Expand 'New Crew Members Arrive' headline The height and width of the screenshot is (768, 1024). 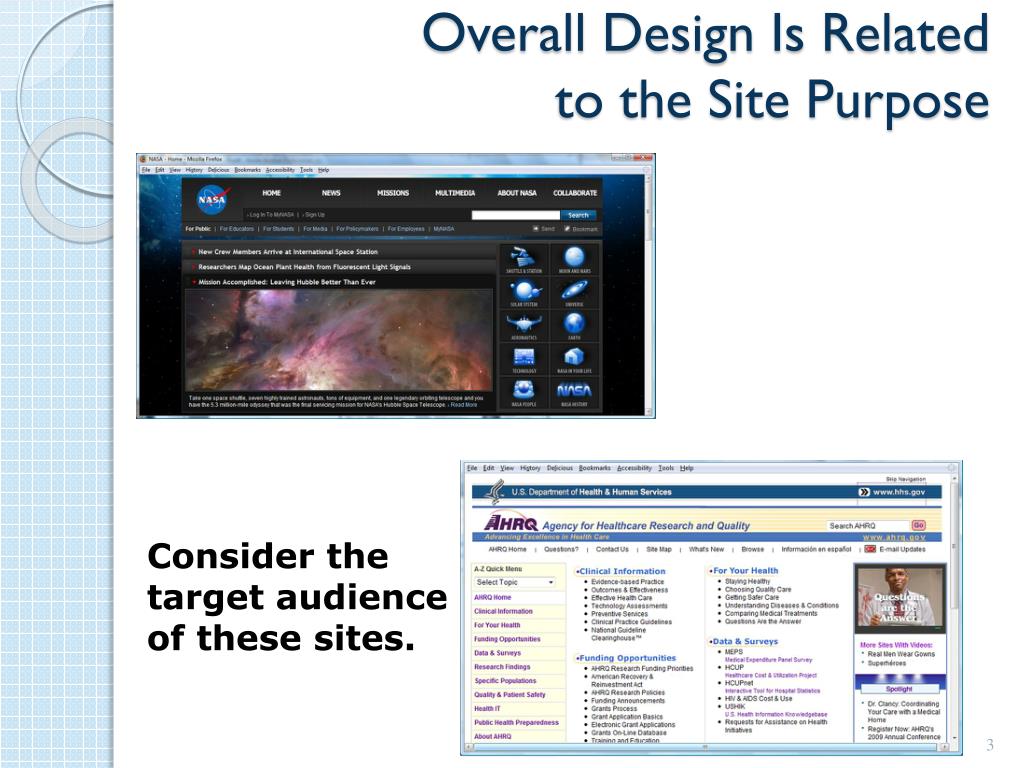pos(194,252)
